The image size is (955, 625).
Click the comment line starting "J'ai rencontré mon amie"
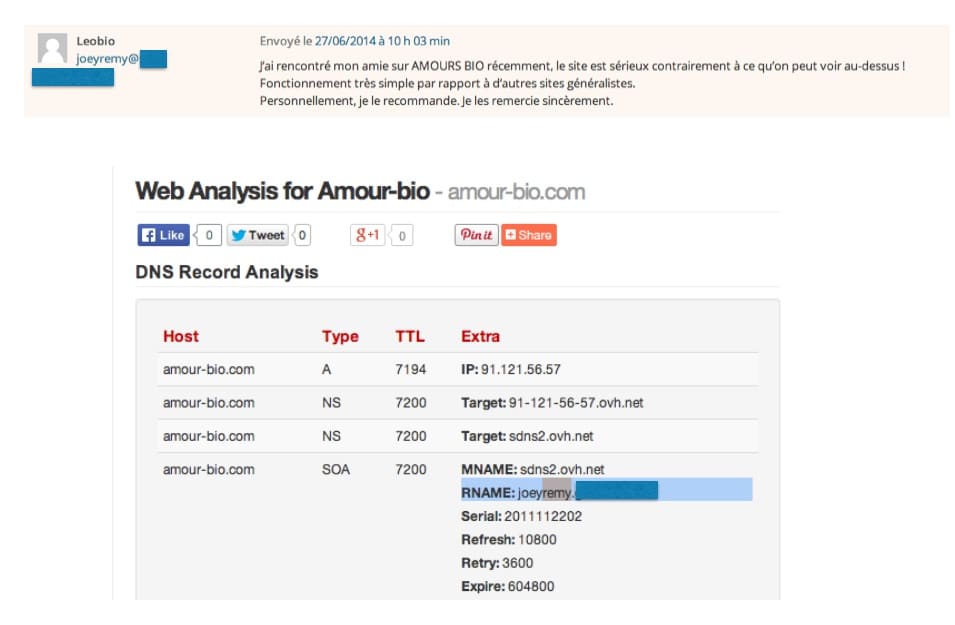[x=582, y=66]
